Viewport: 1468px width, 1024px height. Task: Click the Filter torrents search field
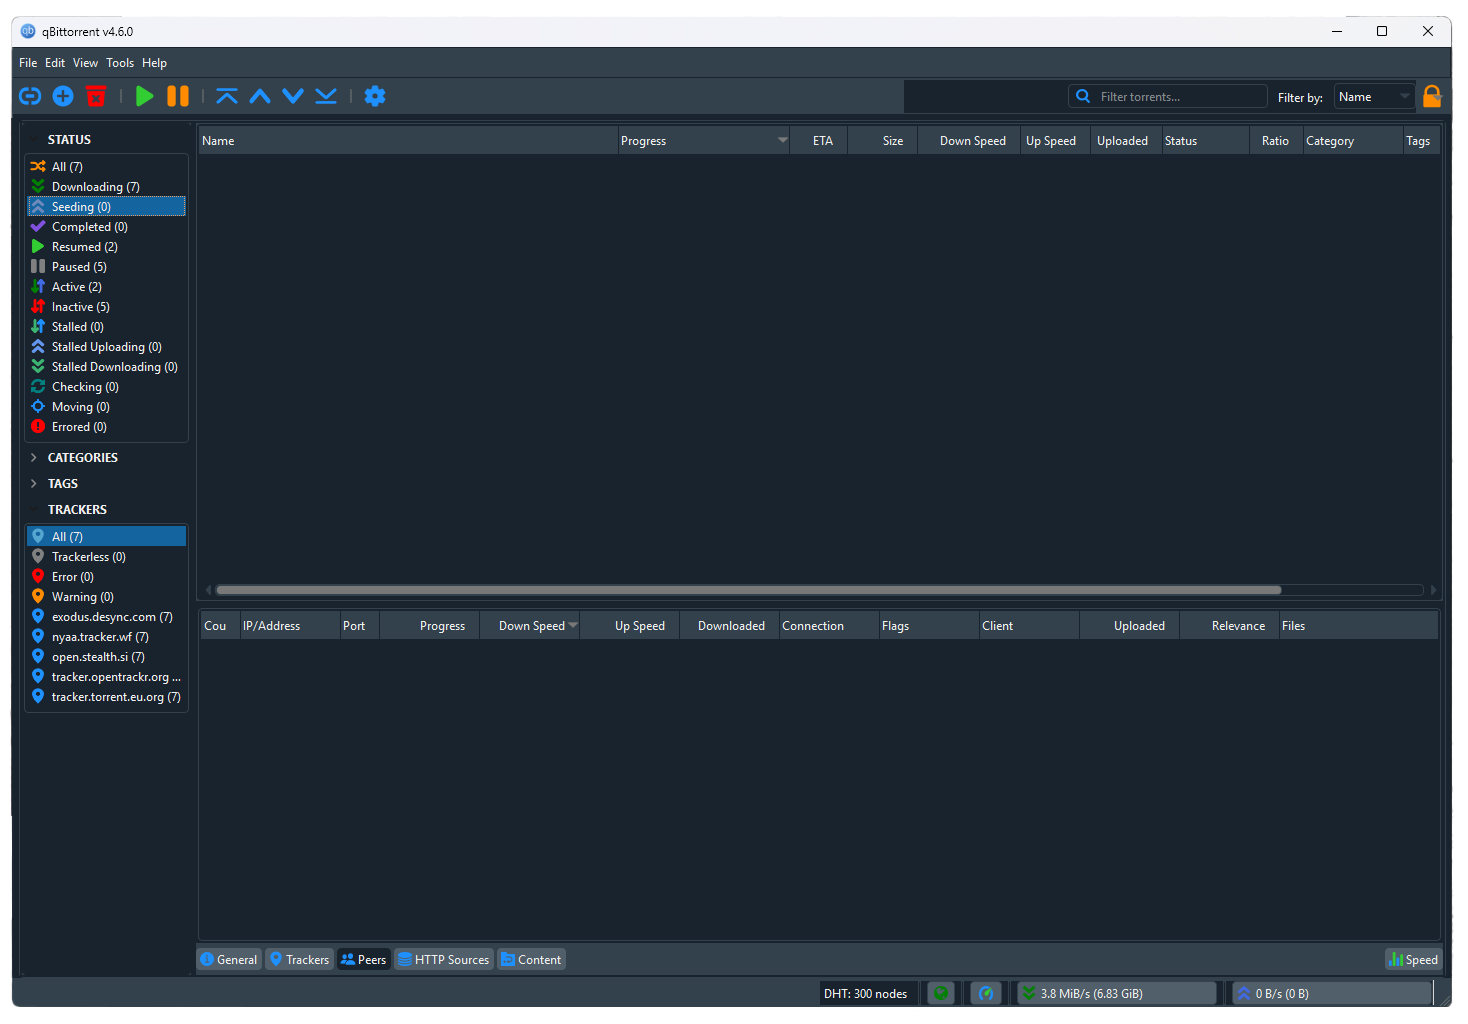tap(1168, 97)
